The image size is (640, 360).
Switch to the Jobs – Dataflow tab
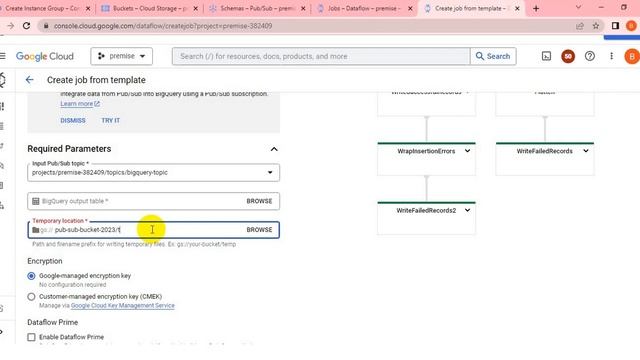tap(364, 8)
